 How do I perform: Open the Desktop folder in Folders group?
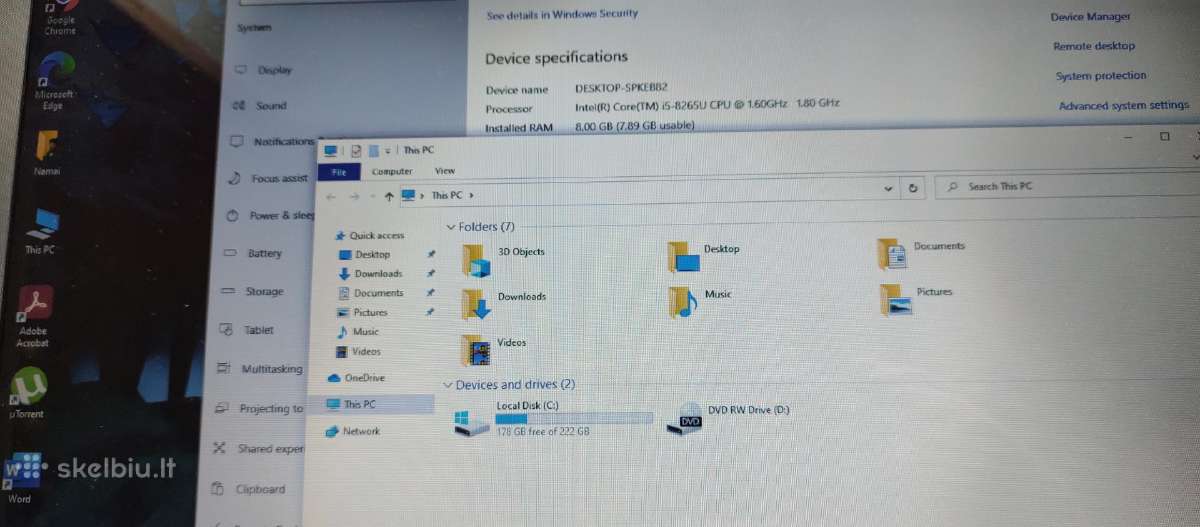point(685,256)
